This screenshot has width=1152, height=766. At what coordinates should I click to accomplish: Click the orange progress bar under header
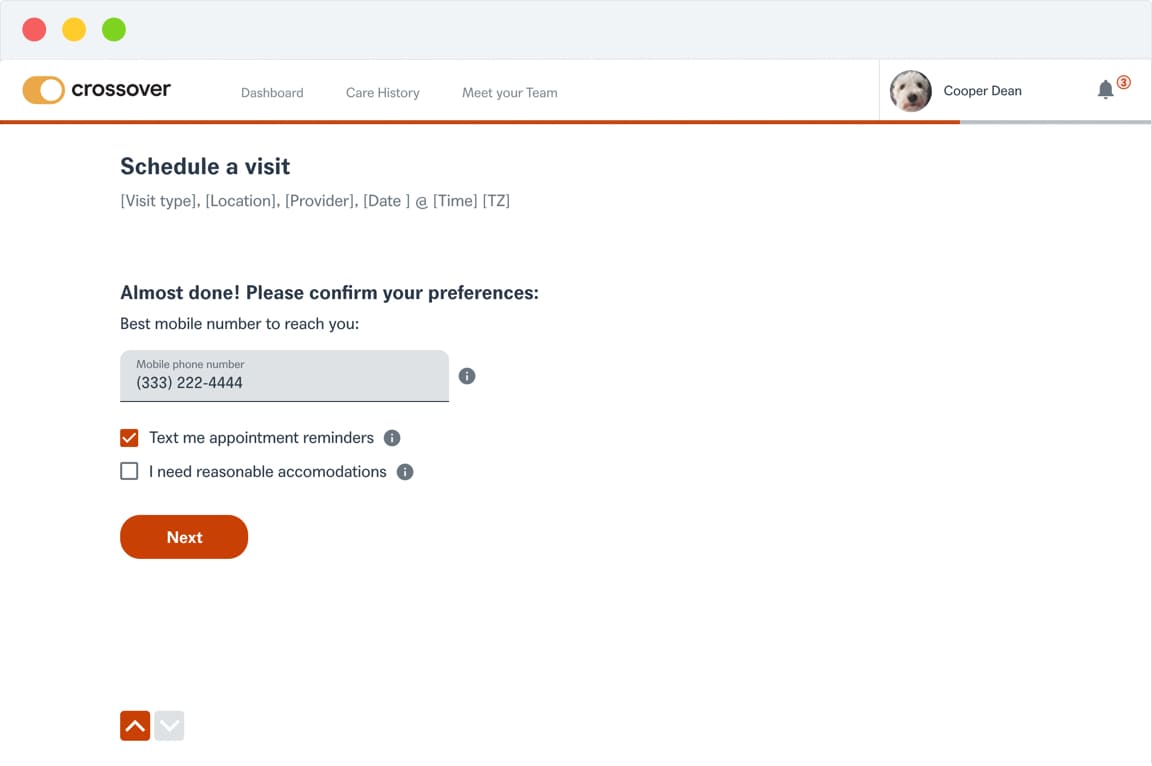click(x=480, y=122)
